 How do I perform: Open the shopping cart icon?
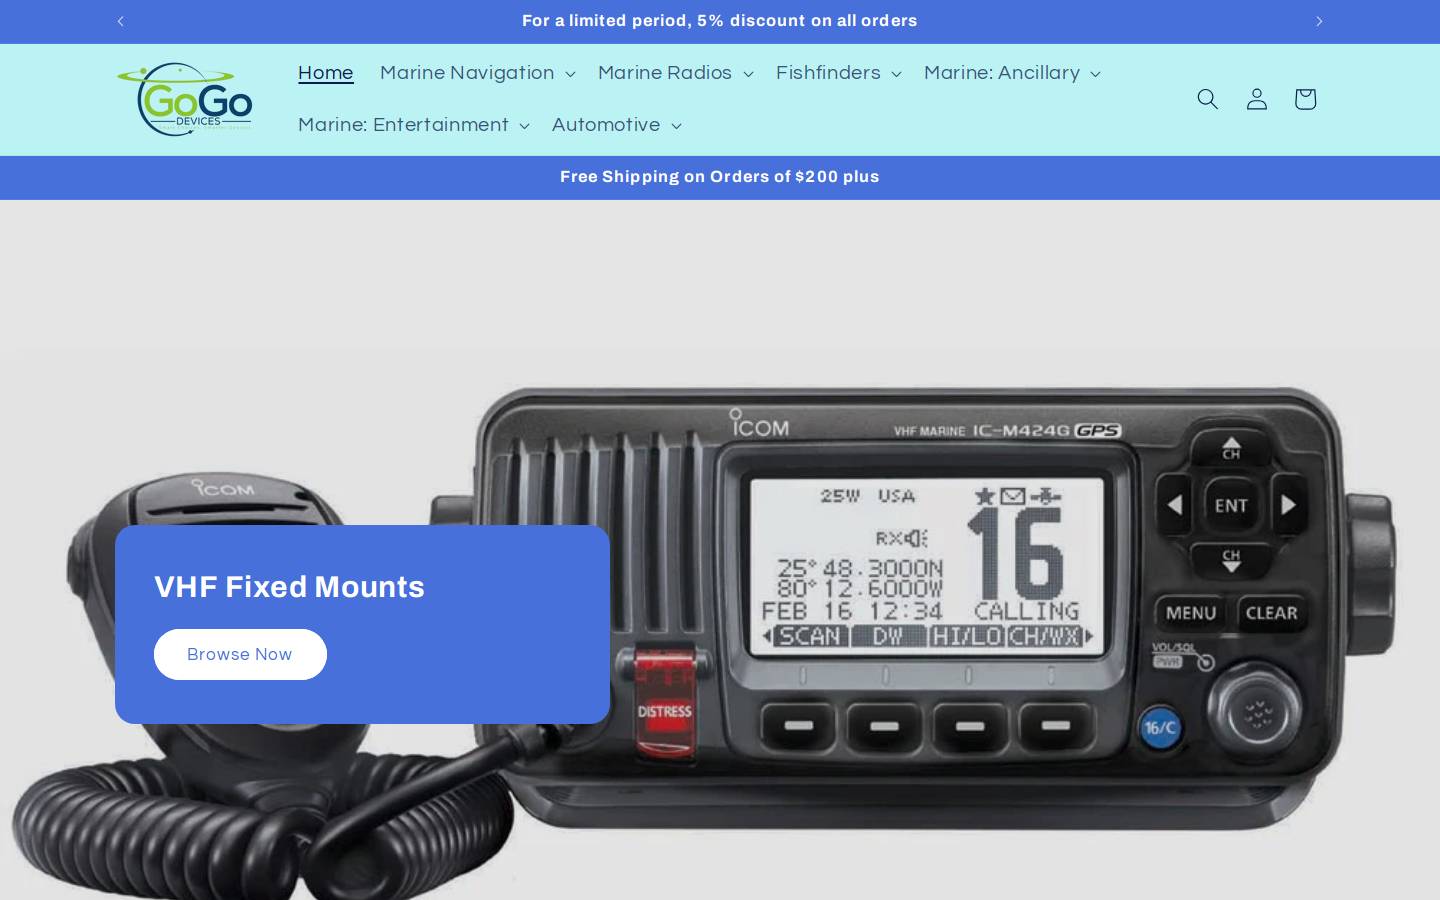1305,99
